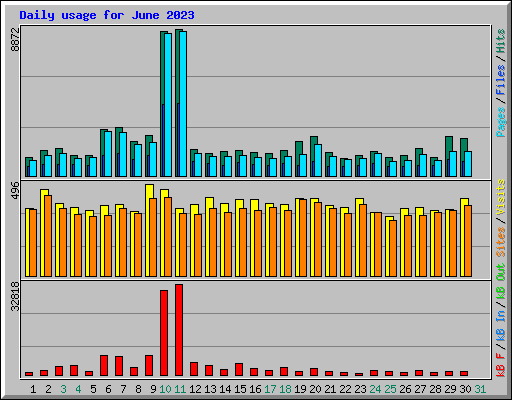Click the day 11 red kB bar
The height and width of the screenshot is (400, 512).
[x=179, y=330]
